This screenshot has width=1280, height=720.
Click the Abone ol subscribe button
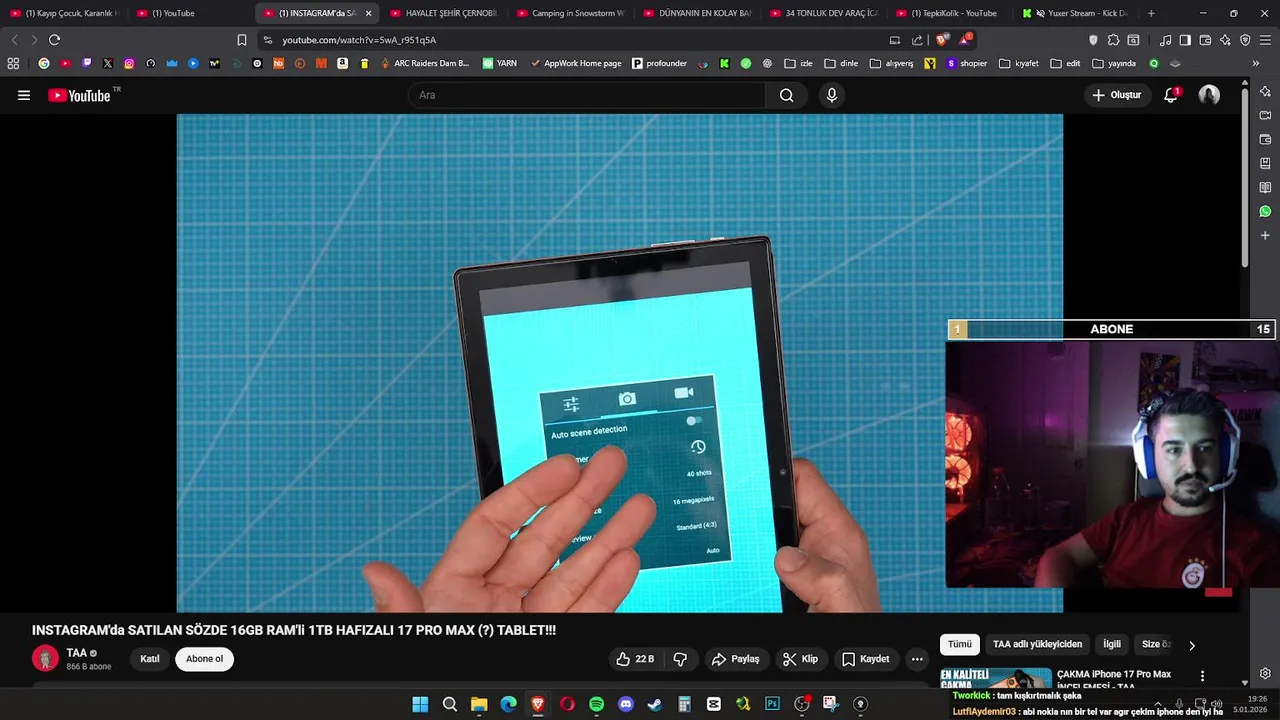coord(204,659)
